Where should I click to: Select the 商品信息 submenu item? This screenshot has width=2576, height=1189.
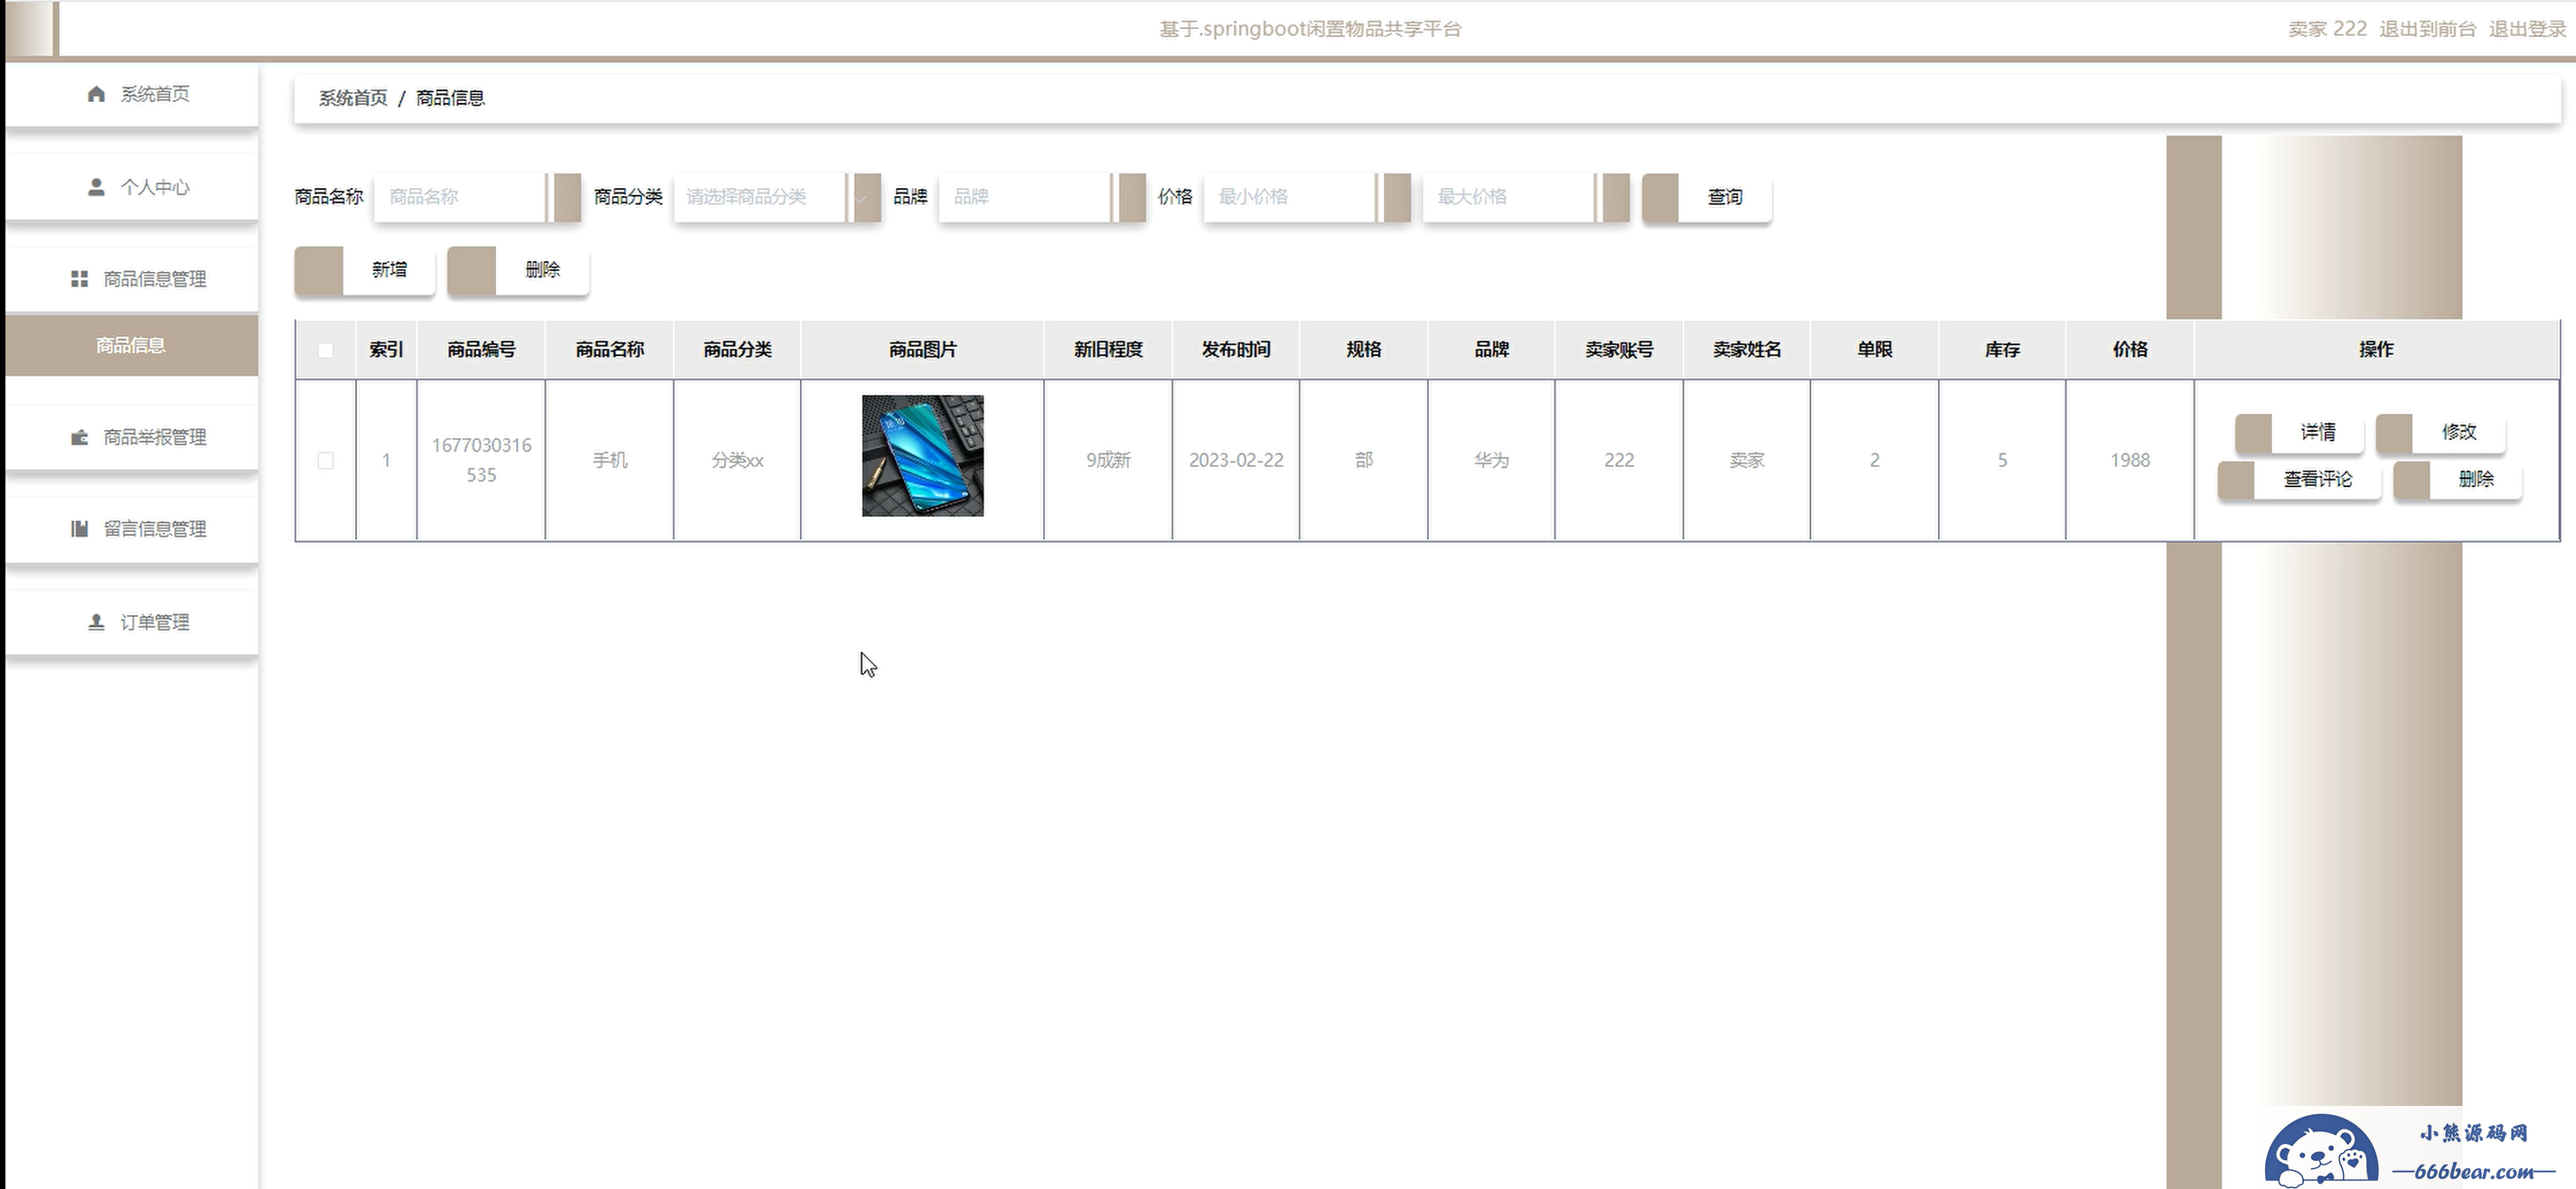click(131, 345)
